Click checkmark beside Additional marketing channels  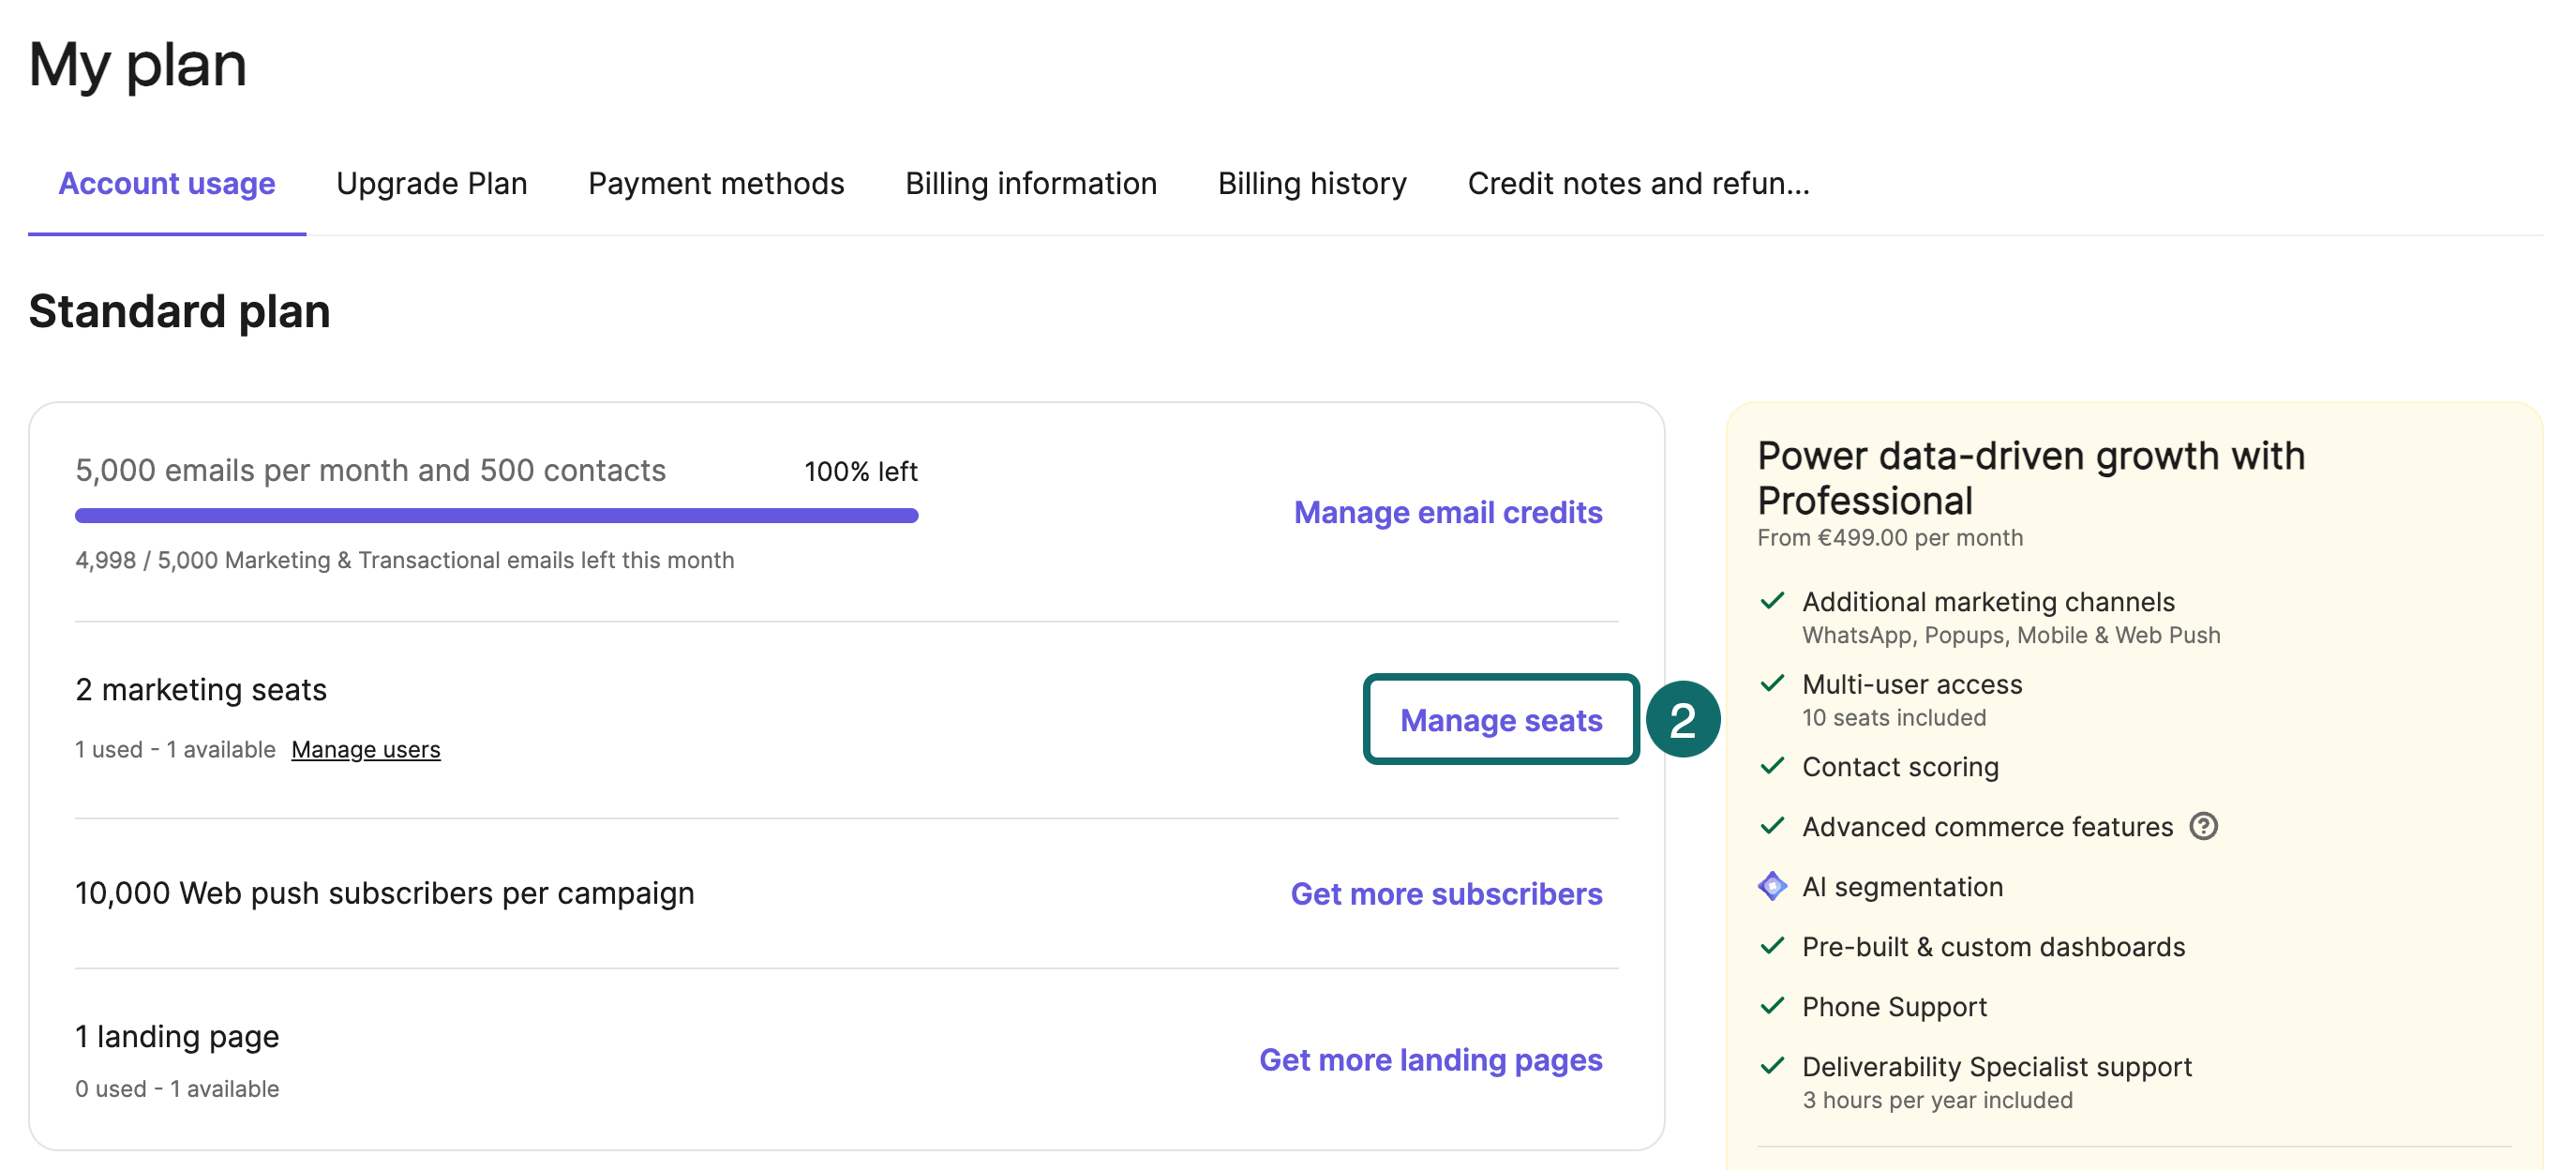(1772, 601)
